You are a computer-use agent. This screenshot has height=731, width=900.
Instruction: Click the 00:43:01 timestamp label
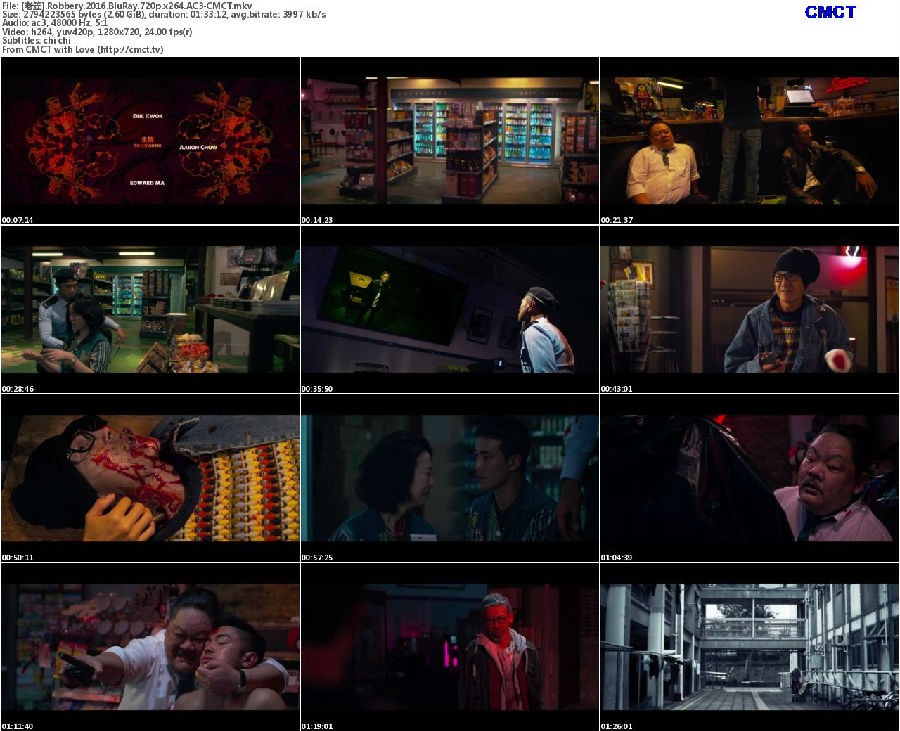(616, 388)
